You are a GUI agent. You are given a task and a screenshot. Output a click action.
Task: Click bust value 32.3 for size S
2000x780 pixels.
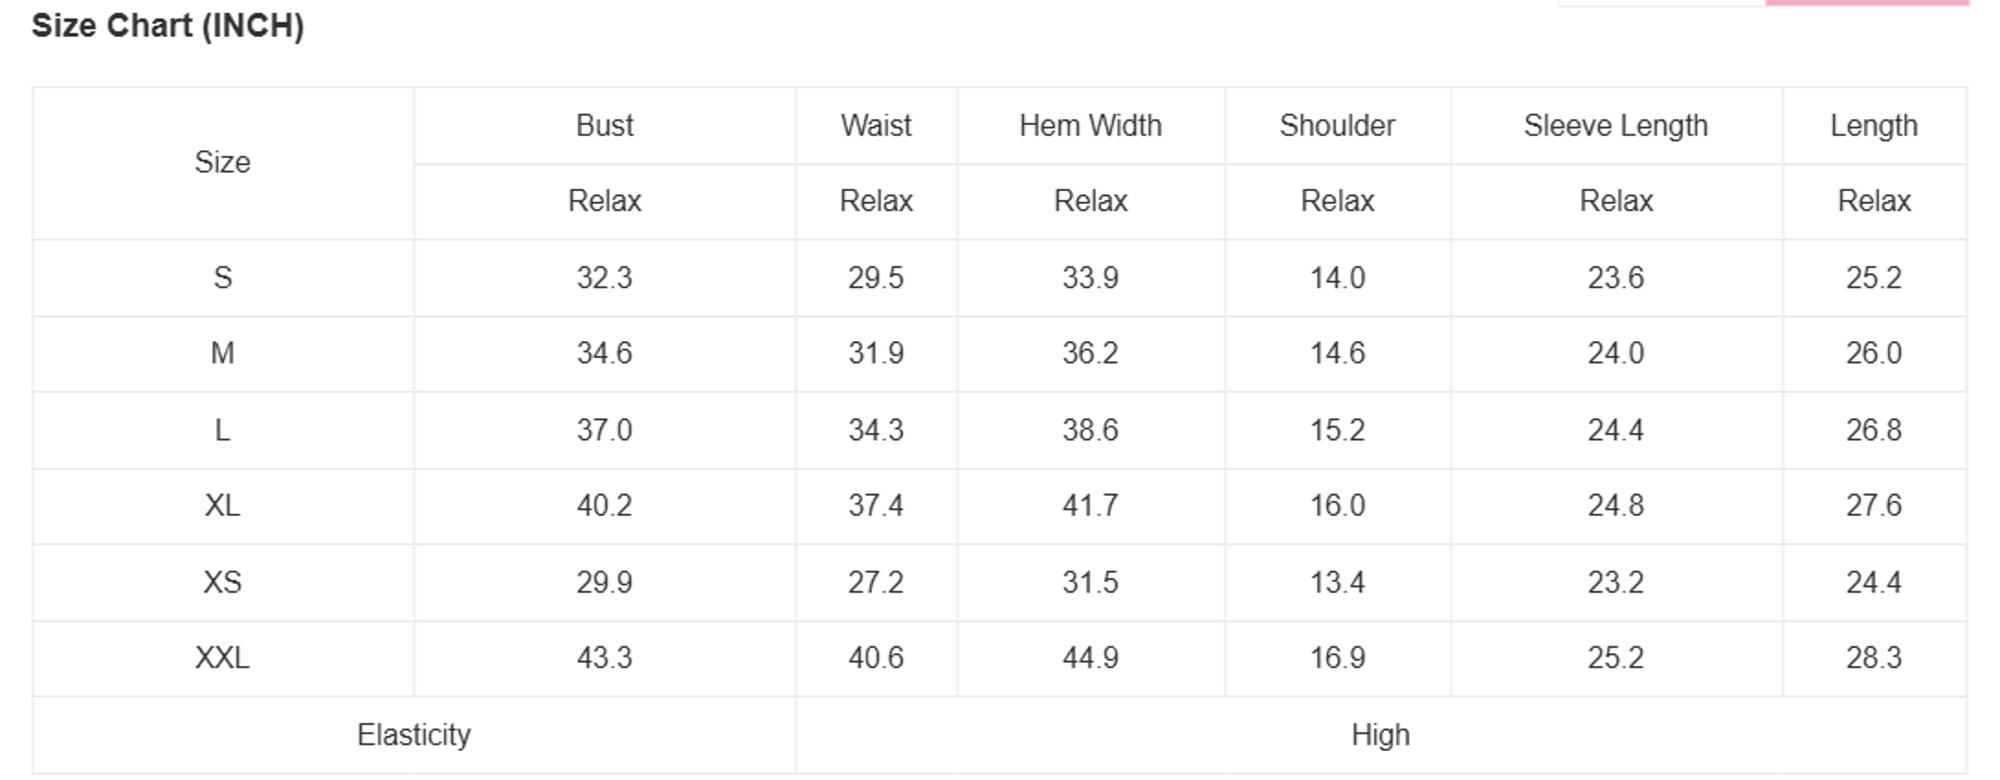604,278
